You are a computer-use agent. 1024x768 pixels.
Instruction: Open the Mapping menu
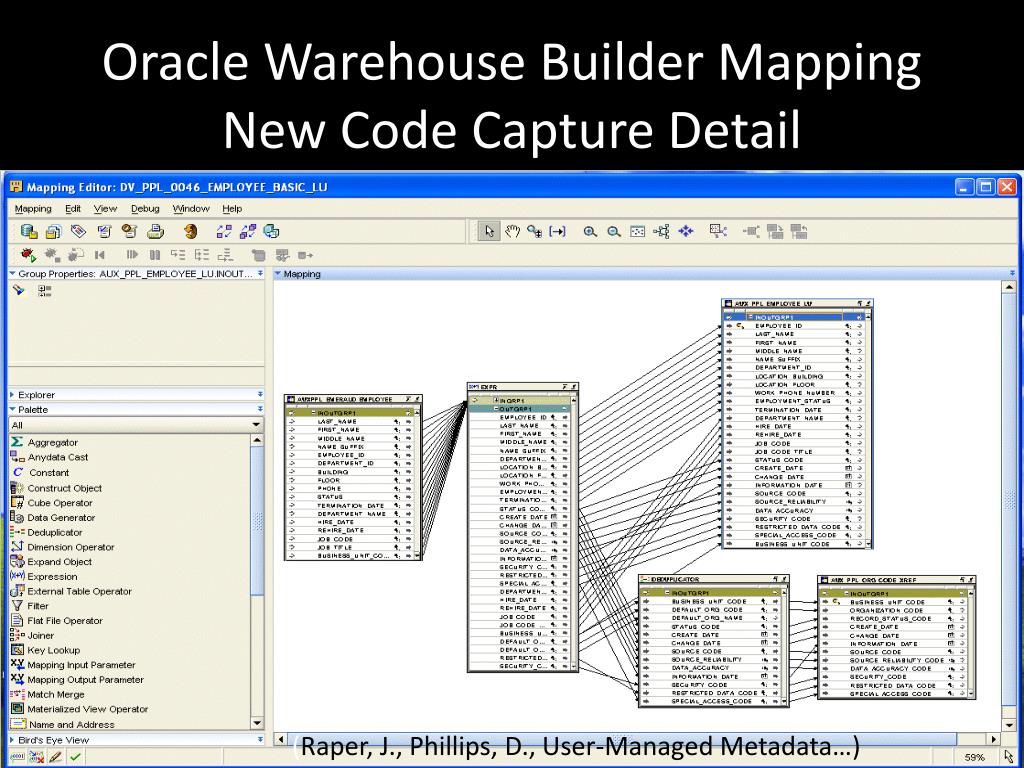tap(33, 208)
